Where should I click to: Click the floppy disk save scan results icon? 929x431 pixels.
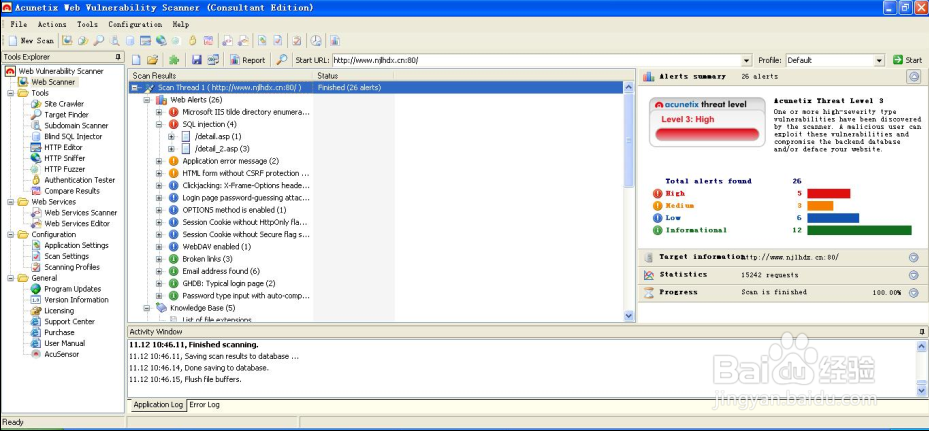(197, 60)
